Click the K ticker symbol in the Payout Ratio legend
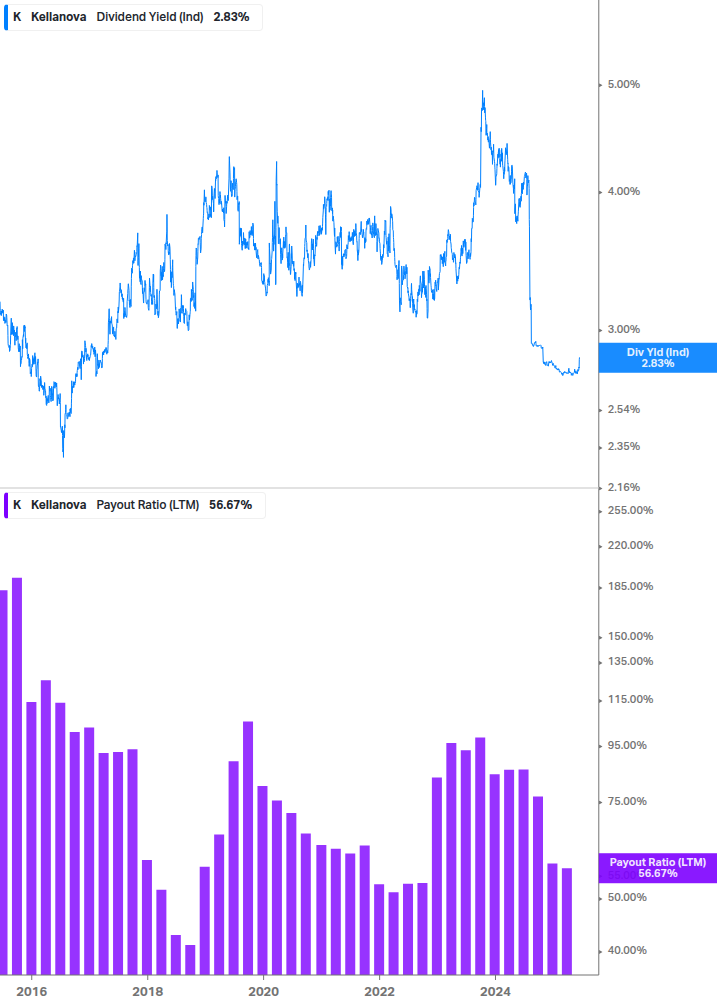 pyautogui.click(x=17, y=505)
